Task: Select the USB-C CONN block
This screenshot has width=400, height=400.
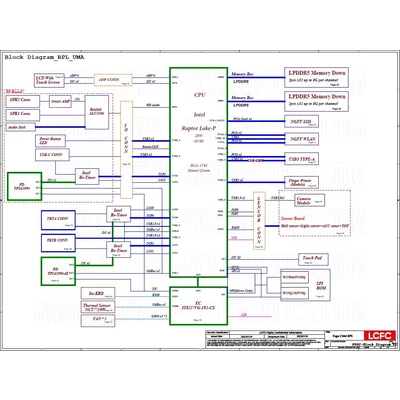Action: (x=52, y=155)
